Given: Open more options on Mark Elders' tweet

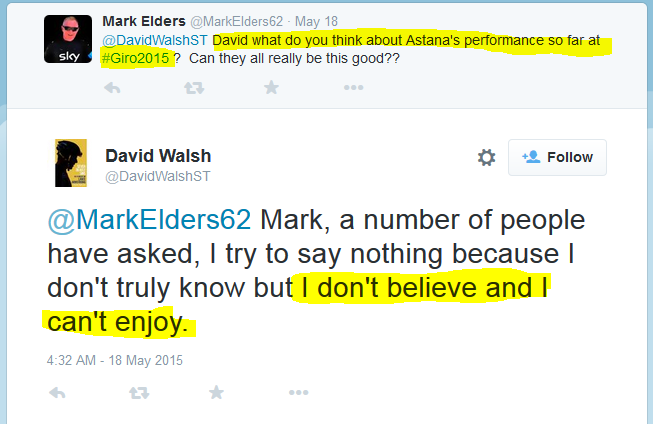Looking at the screenshot, I should coord(353,88).
